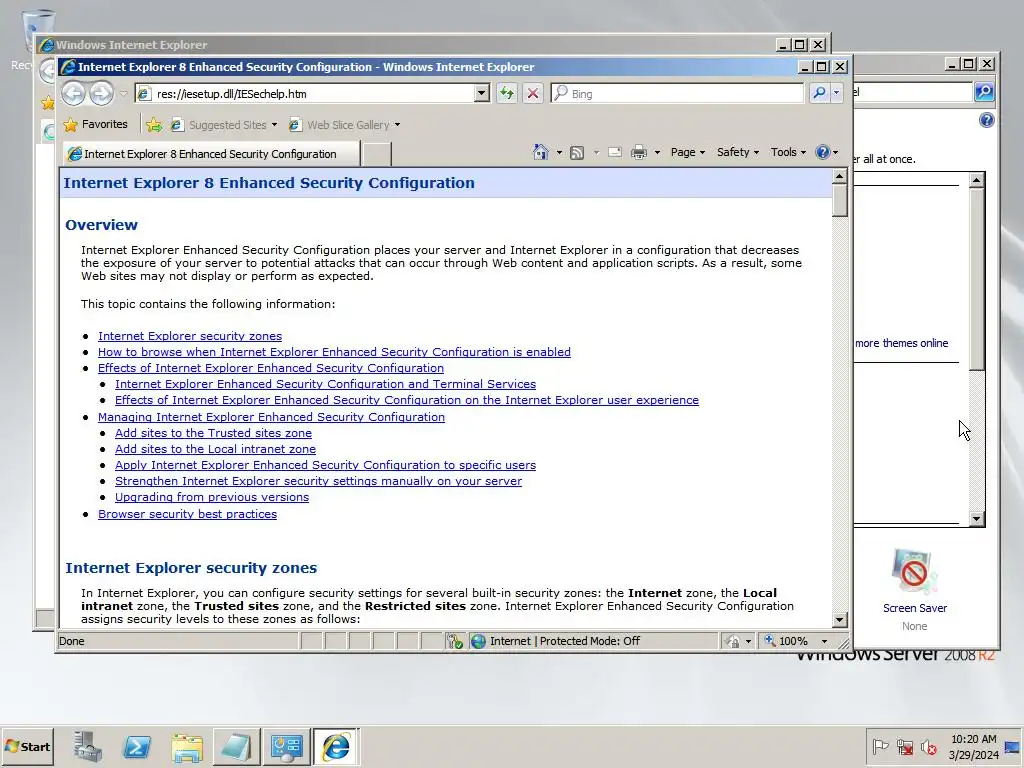This screenshot has height=768, width=1024.
Task: Open Strengthen security settings manually link
Action: coord(319,481)
